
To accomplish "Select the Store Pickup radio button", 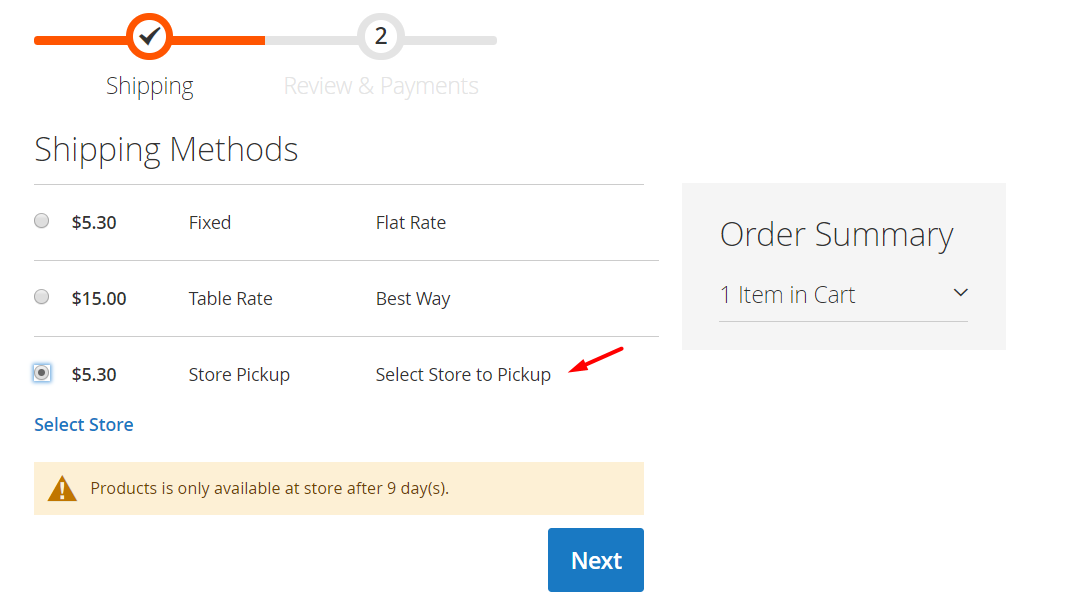I will (41, 373).
